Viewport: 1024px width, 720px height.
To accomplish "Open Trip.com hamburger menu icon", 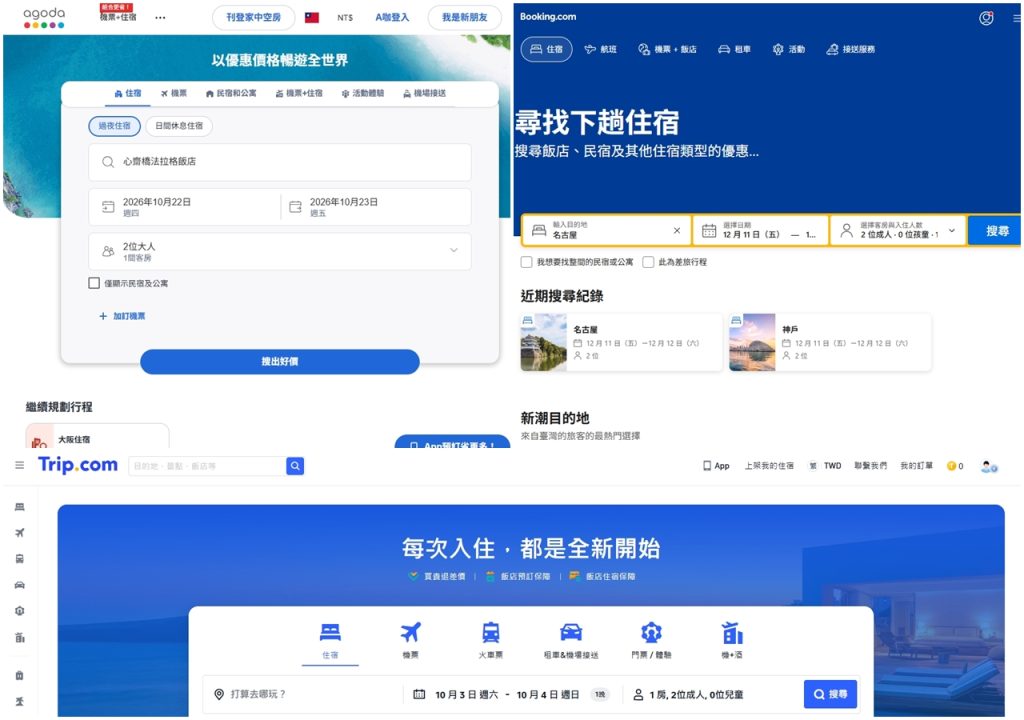I will click(x=20, y=465).
